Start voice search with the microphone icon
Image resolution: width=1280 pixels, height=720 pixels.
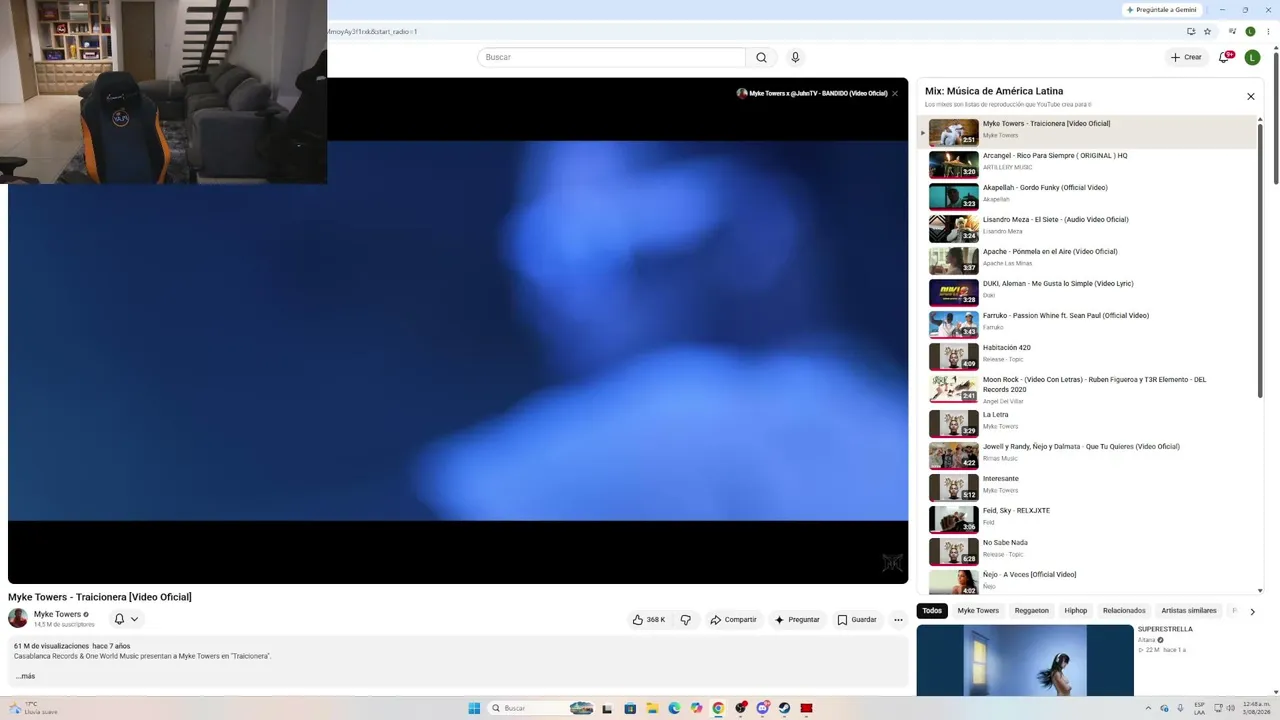[x=795, y=57]
